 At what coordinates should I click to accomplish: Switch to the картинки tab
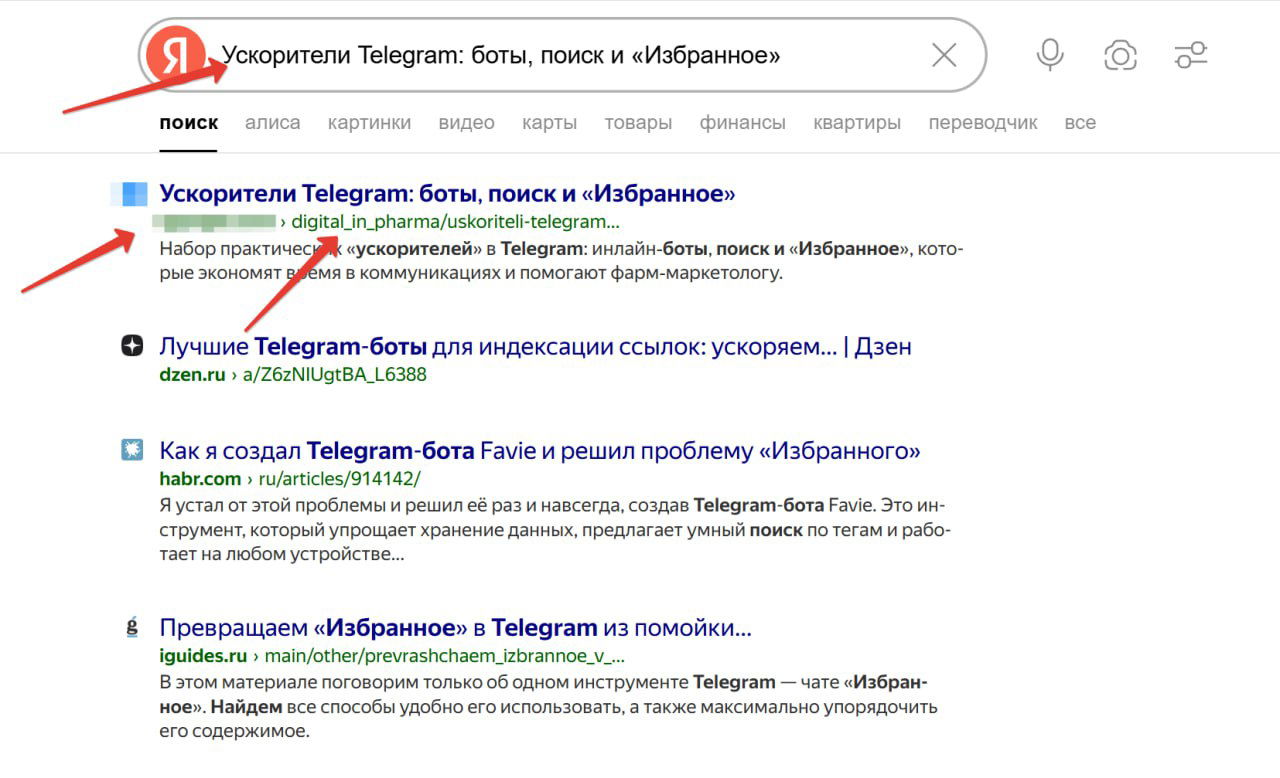370,122
